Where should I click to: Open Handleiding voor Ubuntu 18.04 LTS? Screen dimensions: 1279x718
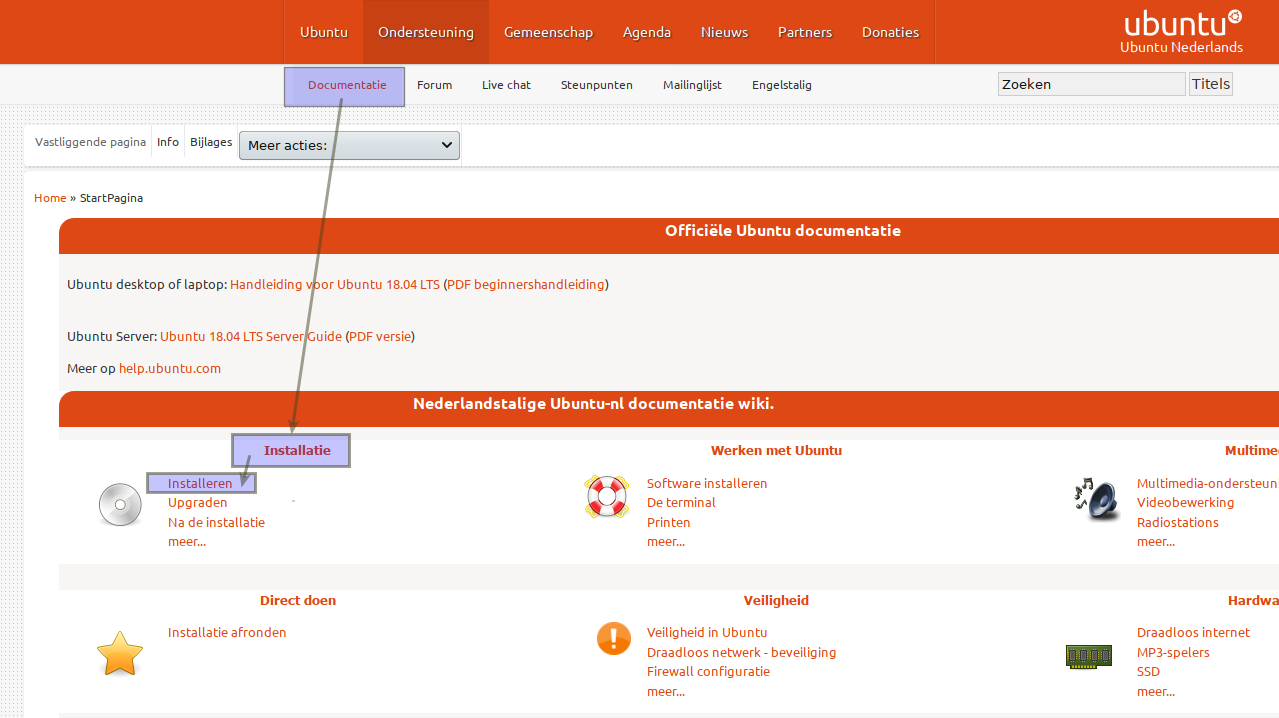(x=335, y=285)
